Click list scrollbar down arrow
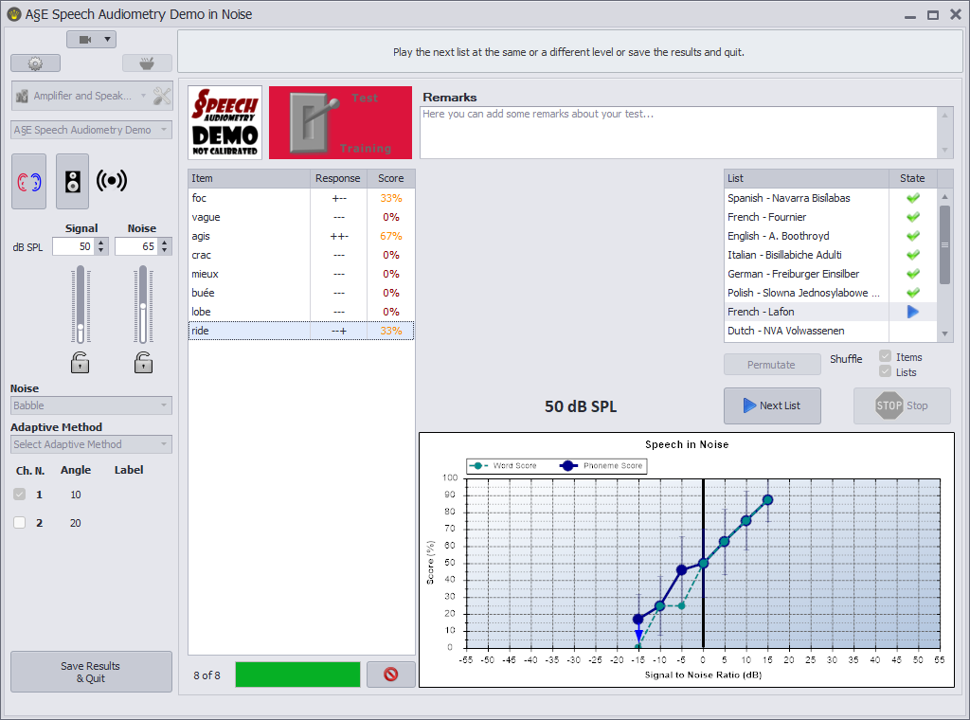 [x=945, y=334]
